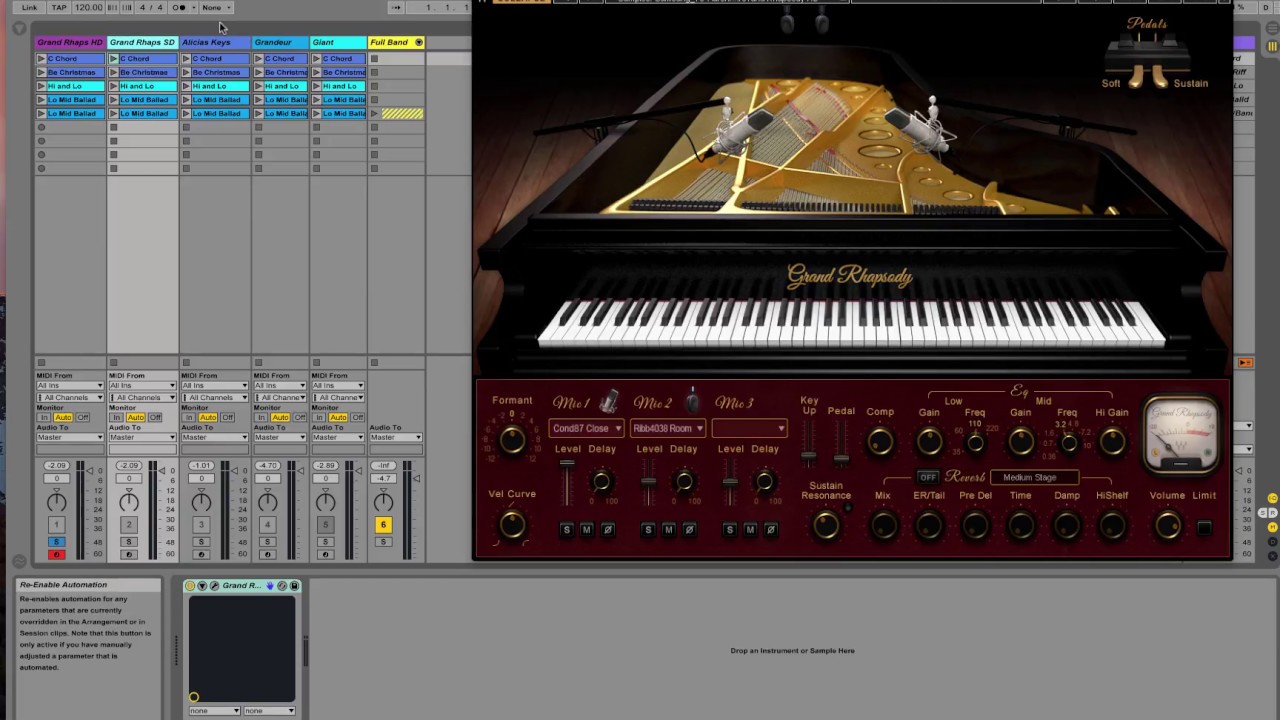Launch Be Christmas clip in Grand Rhaps SD
The height and width of the screenshot is (720, 1280).
[113, 72]
